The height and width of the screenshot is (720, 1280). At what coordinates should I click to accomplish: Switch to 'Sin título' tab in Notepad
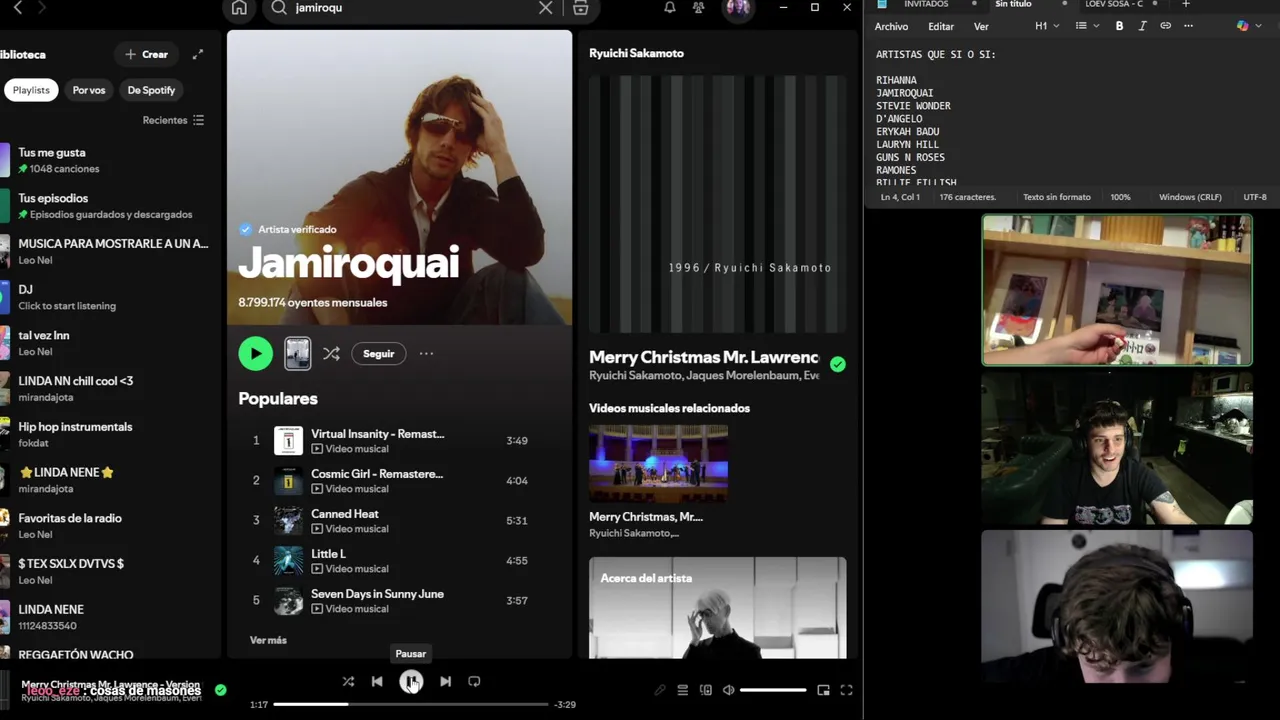pyautogui.click(x=1013, y=4)
